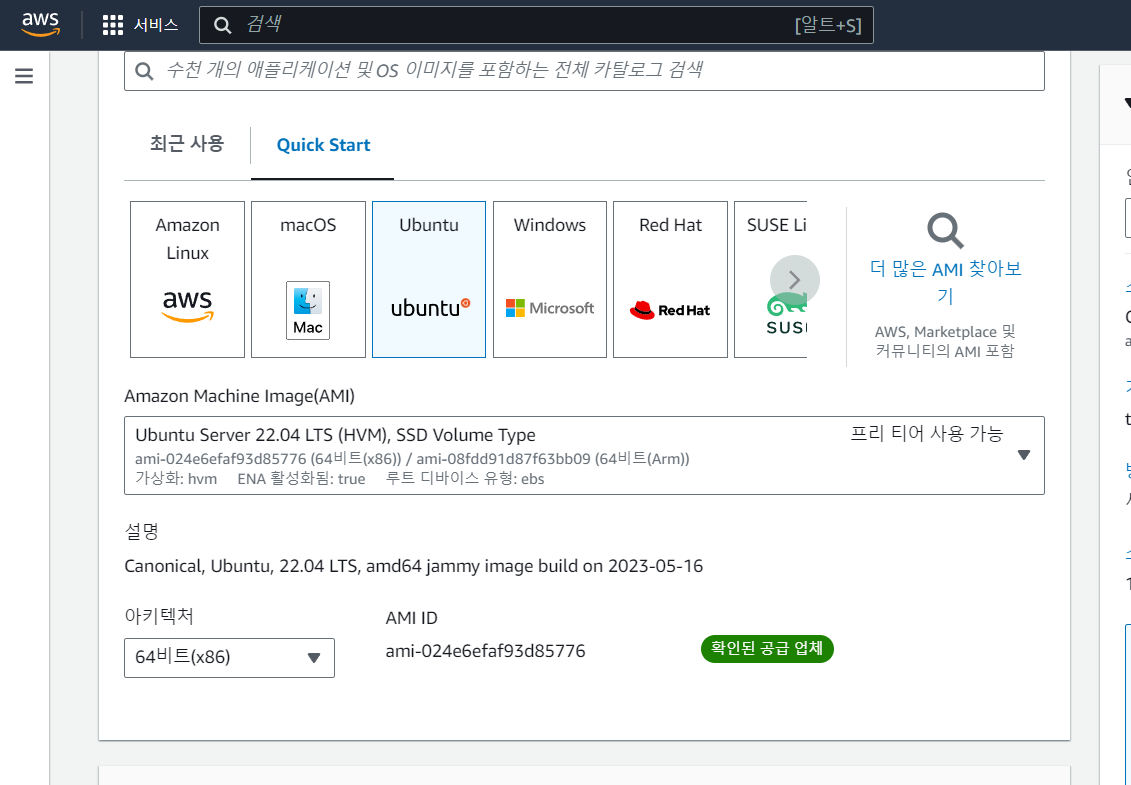Click the 프리 티어 사용 가능 label

point(926,434)
